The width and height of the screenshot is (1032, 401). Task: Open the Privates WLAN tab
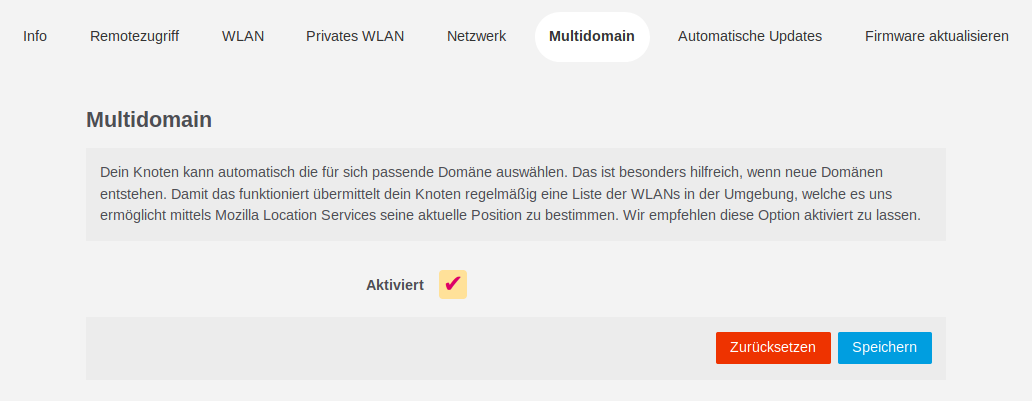[x=355, y=36]
